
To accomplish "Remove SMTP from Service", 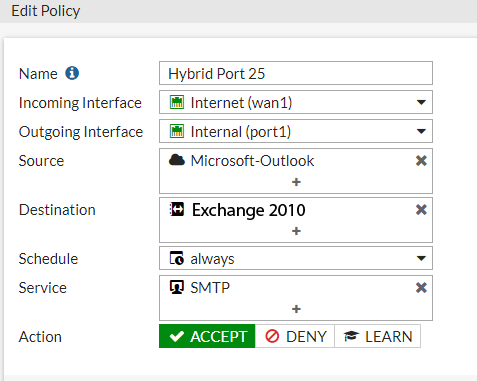I will [x=421, y=287].
